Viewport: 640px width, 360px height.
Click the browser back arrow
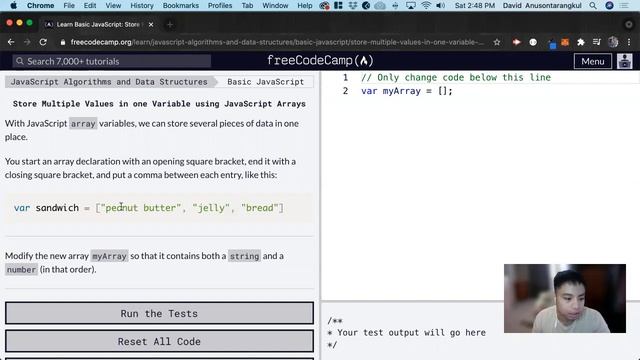click(x=11, y=42)
